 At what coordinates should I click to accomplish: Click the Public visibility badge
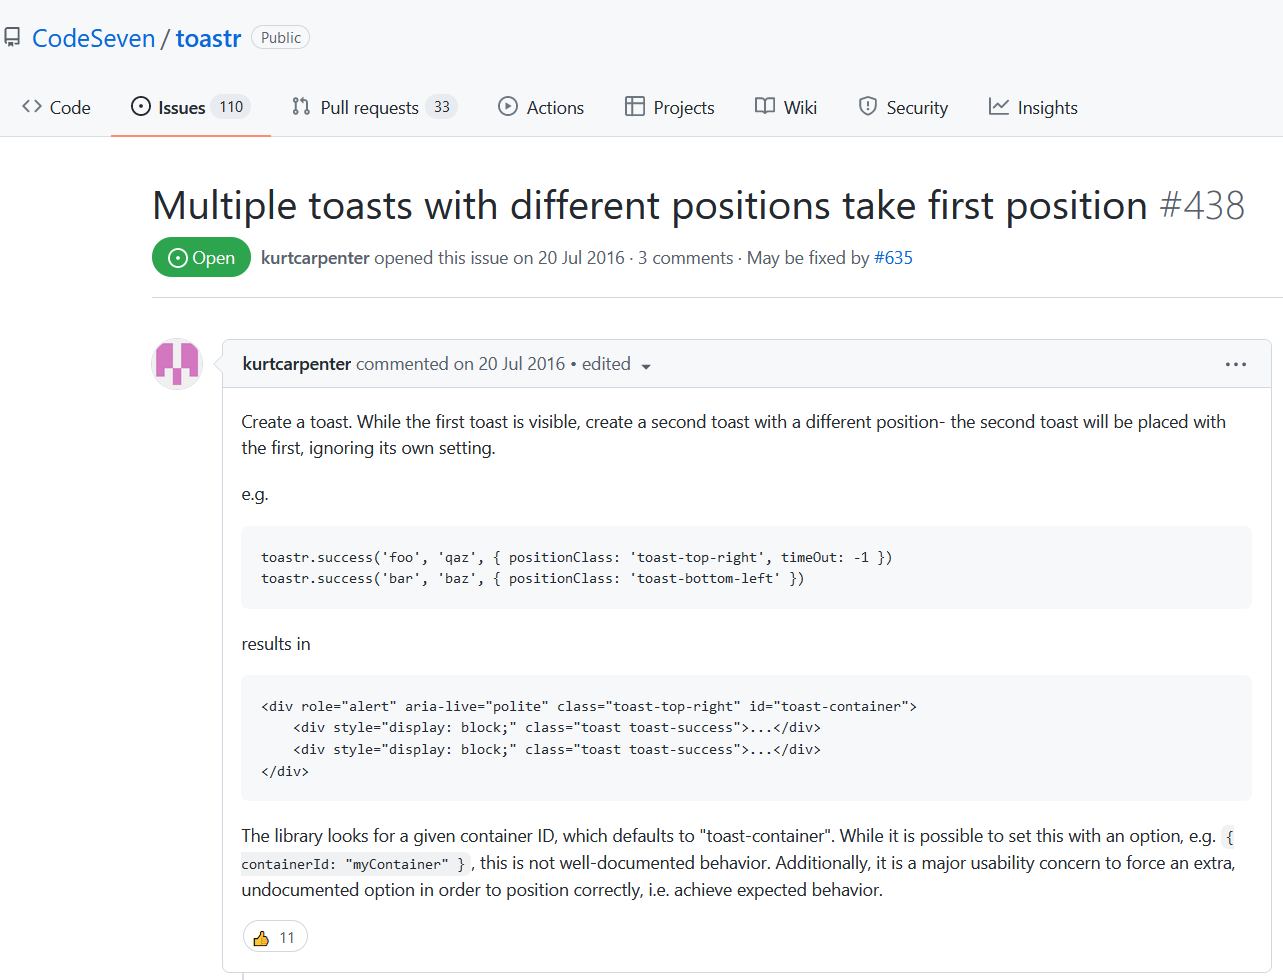280,37
